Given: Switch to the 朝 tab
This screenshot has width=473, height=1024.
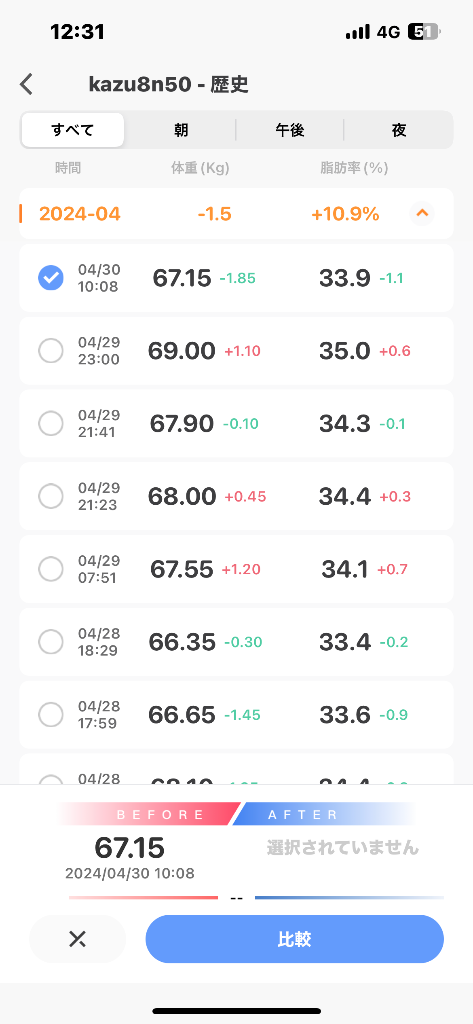Looking at the screenshot, I should pyautogui.click(x=181, y=130).
